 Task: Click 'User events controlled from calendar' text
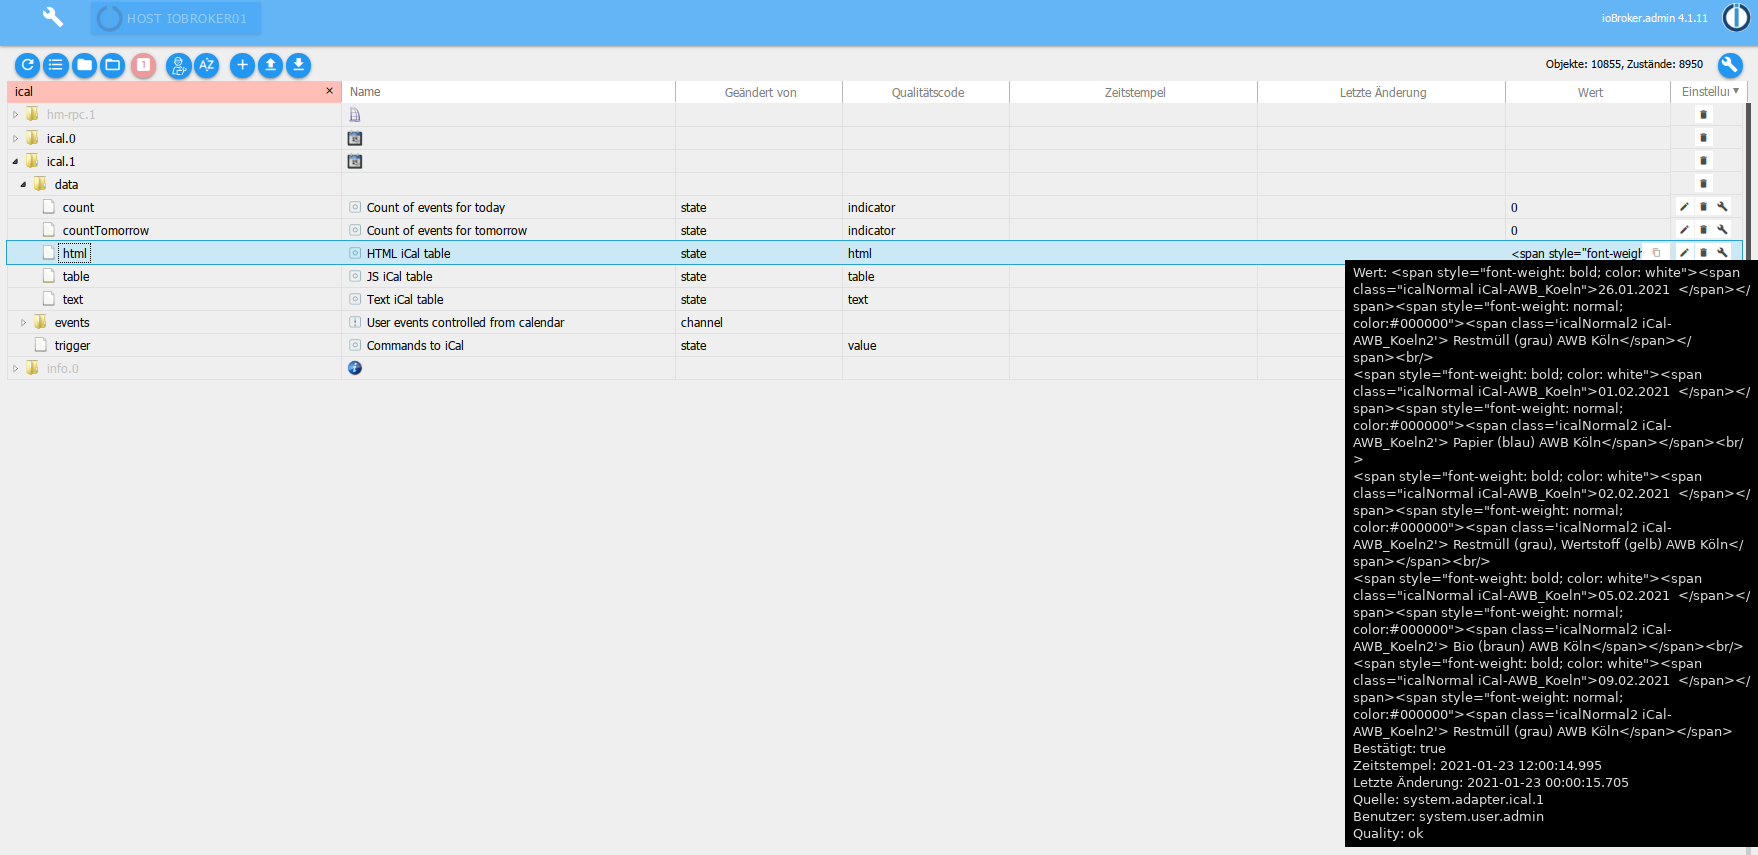465,323
